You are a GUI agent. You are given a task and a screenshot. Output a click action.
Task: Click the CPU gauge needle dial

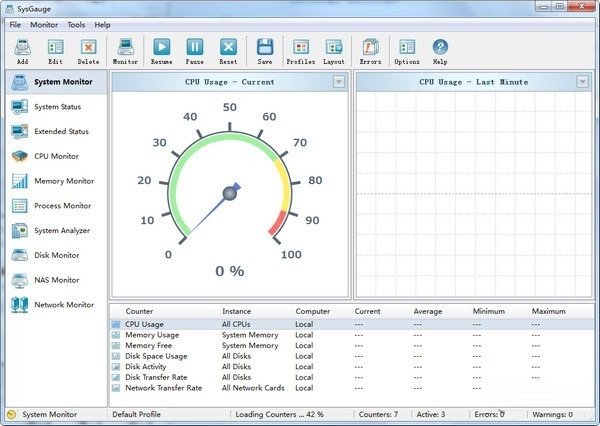pyautogui.click(x=229, y=194)
